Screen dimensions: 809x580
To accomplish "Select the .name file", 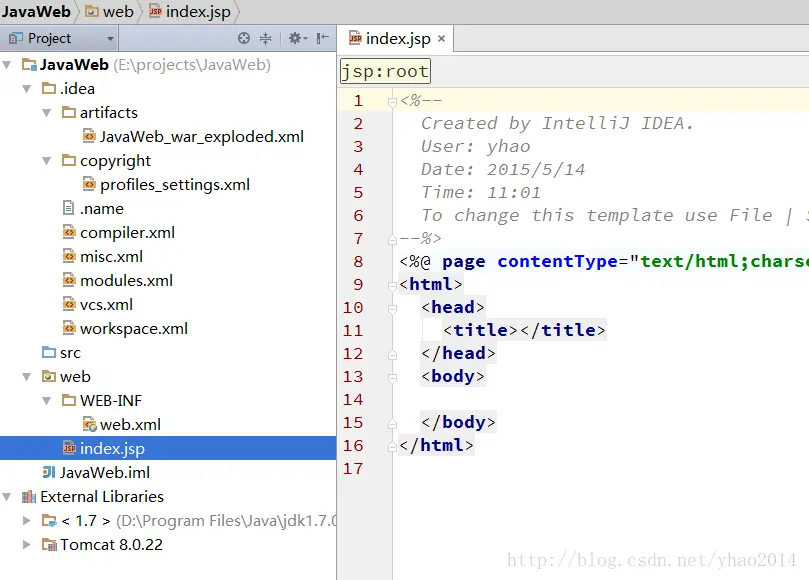I will click(102, 208).
